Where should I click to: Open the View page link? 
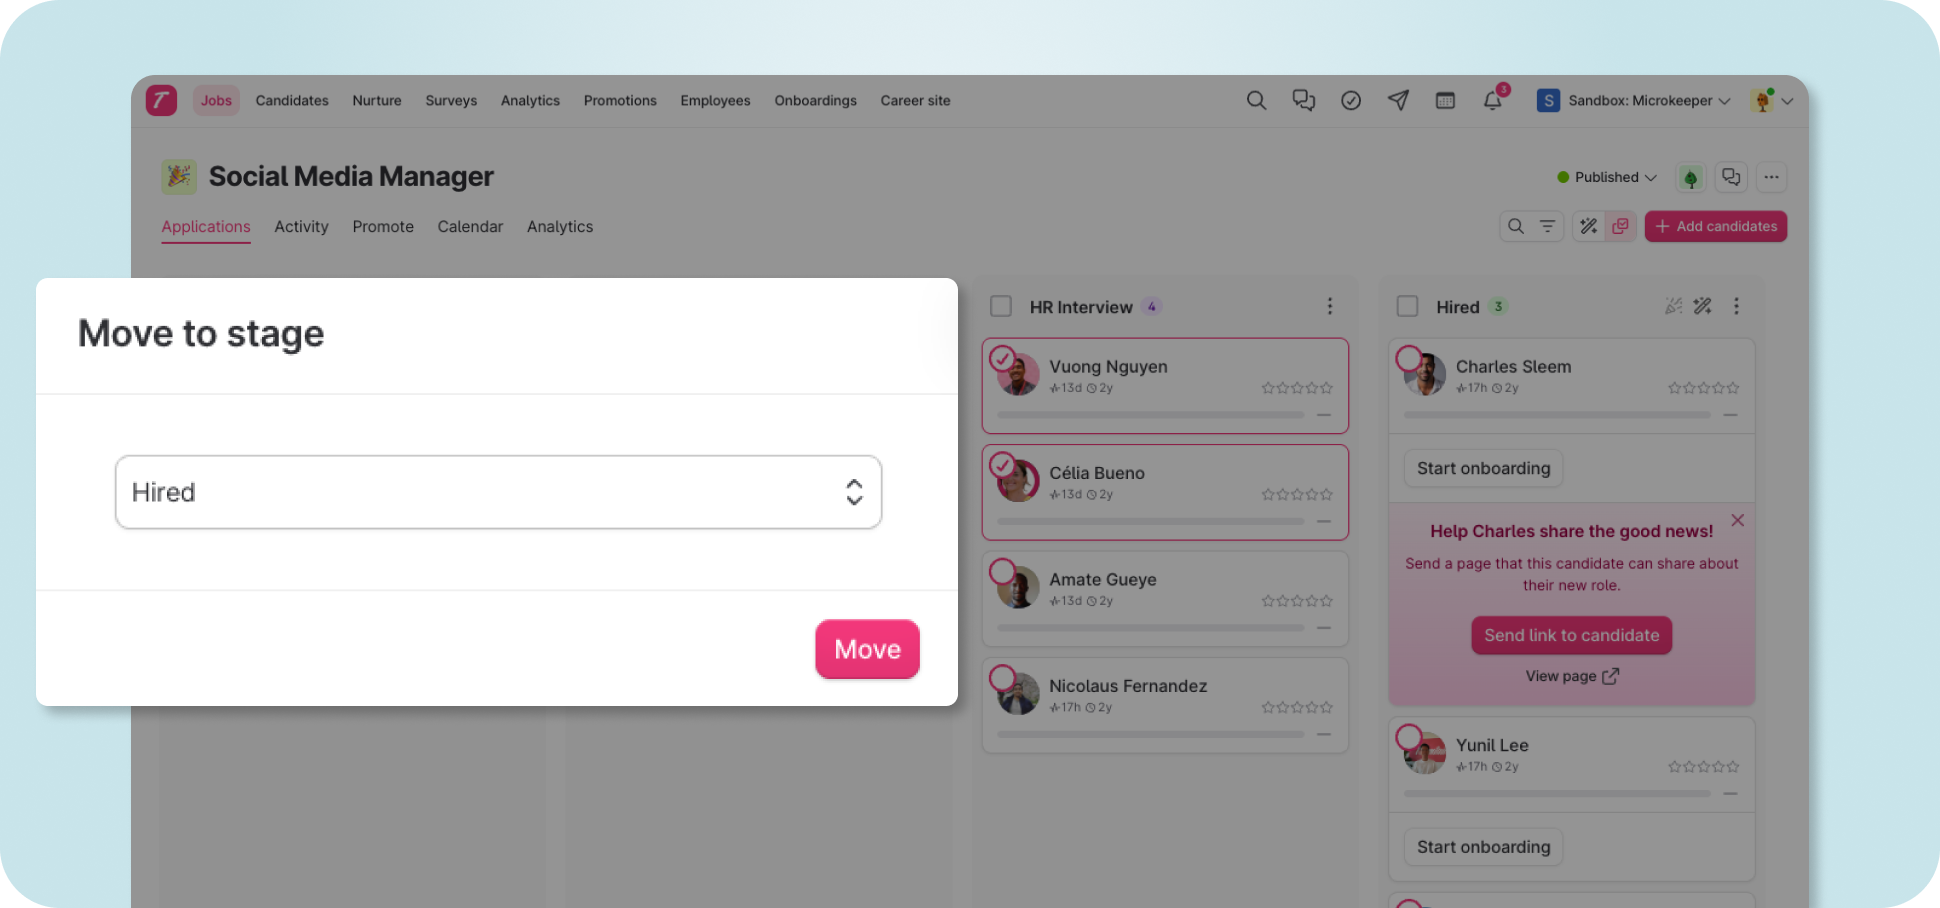click(1571, 676)
